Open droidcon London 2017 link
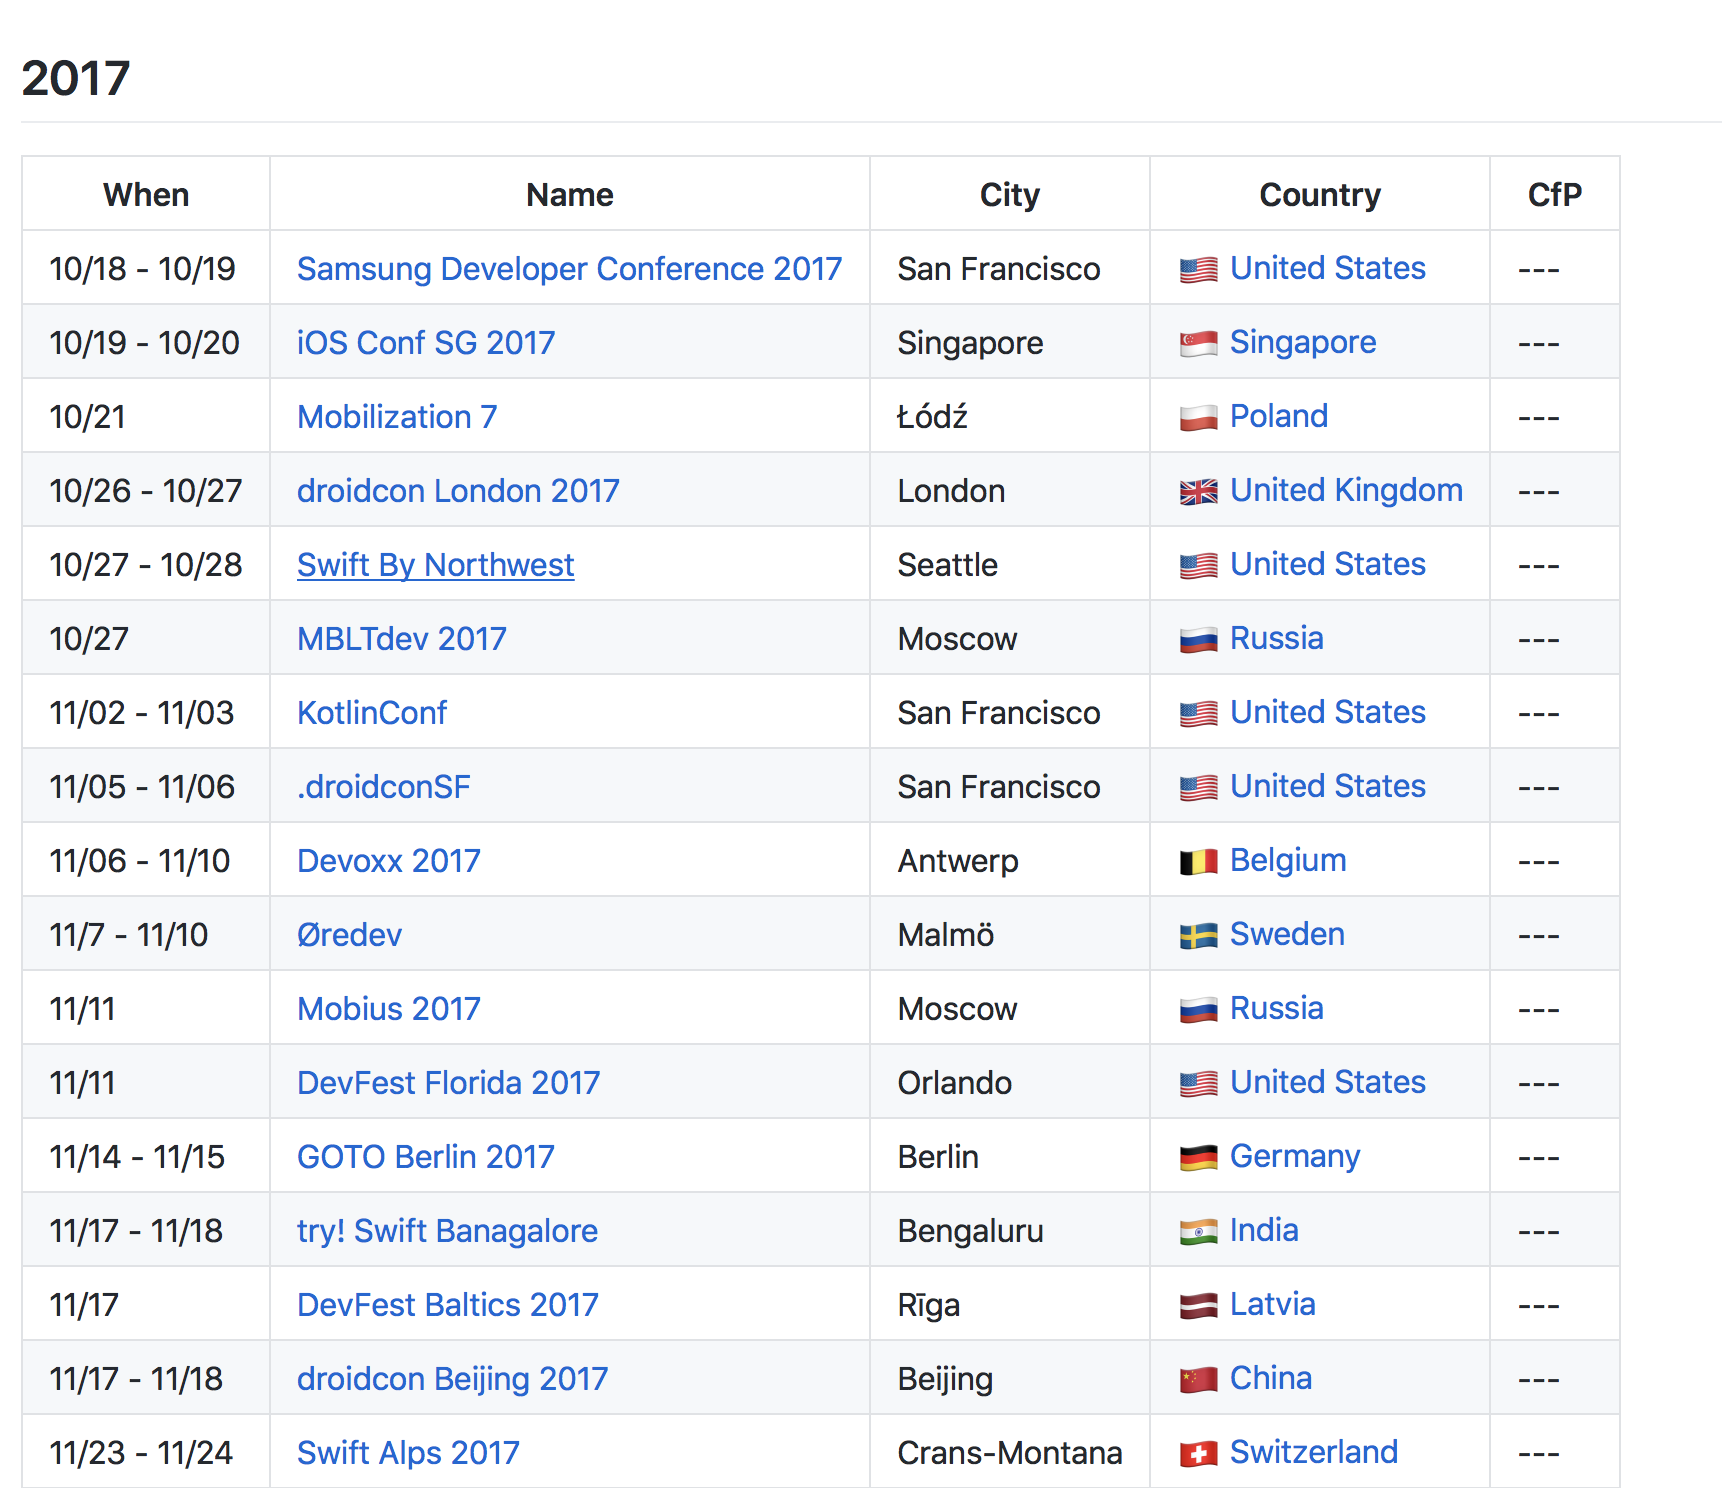Viewport: 1722px width, 1488px height. [x=458, y=490]
